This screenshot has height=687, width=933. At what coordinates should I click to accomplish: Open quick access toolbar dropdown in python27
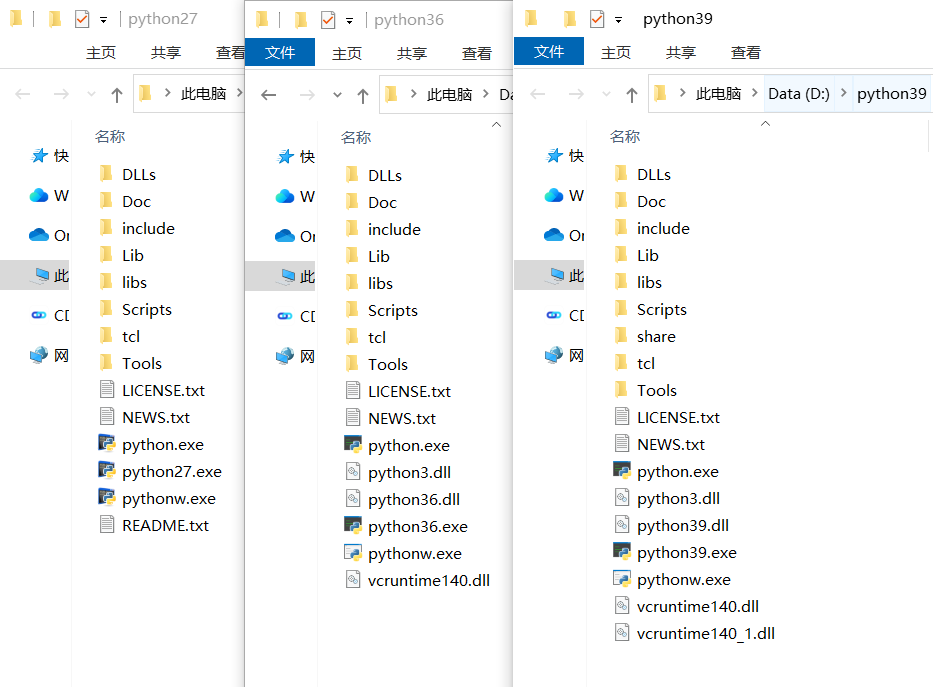pos(104,20)
